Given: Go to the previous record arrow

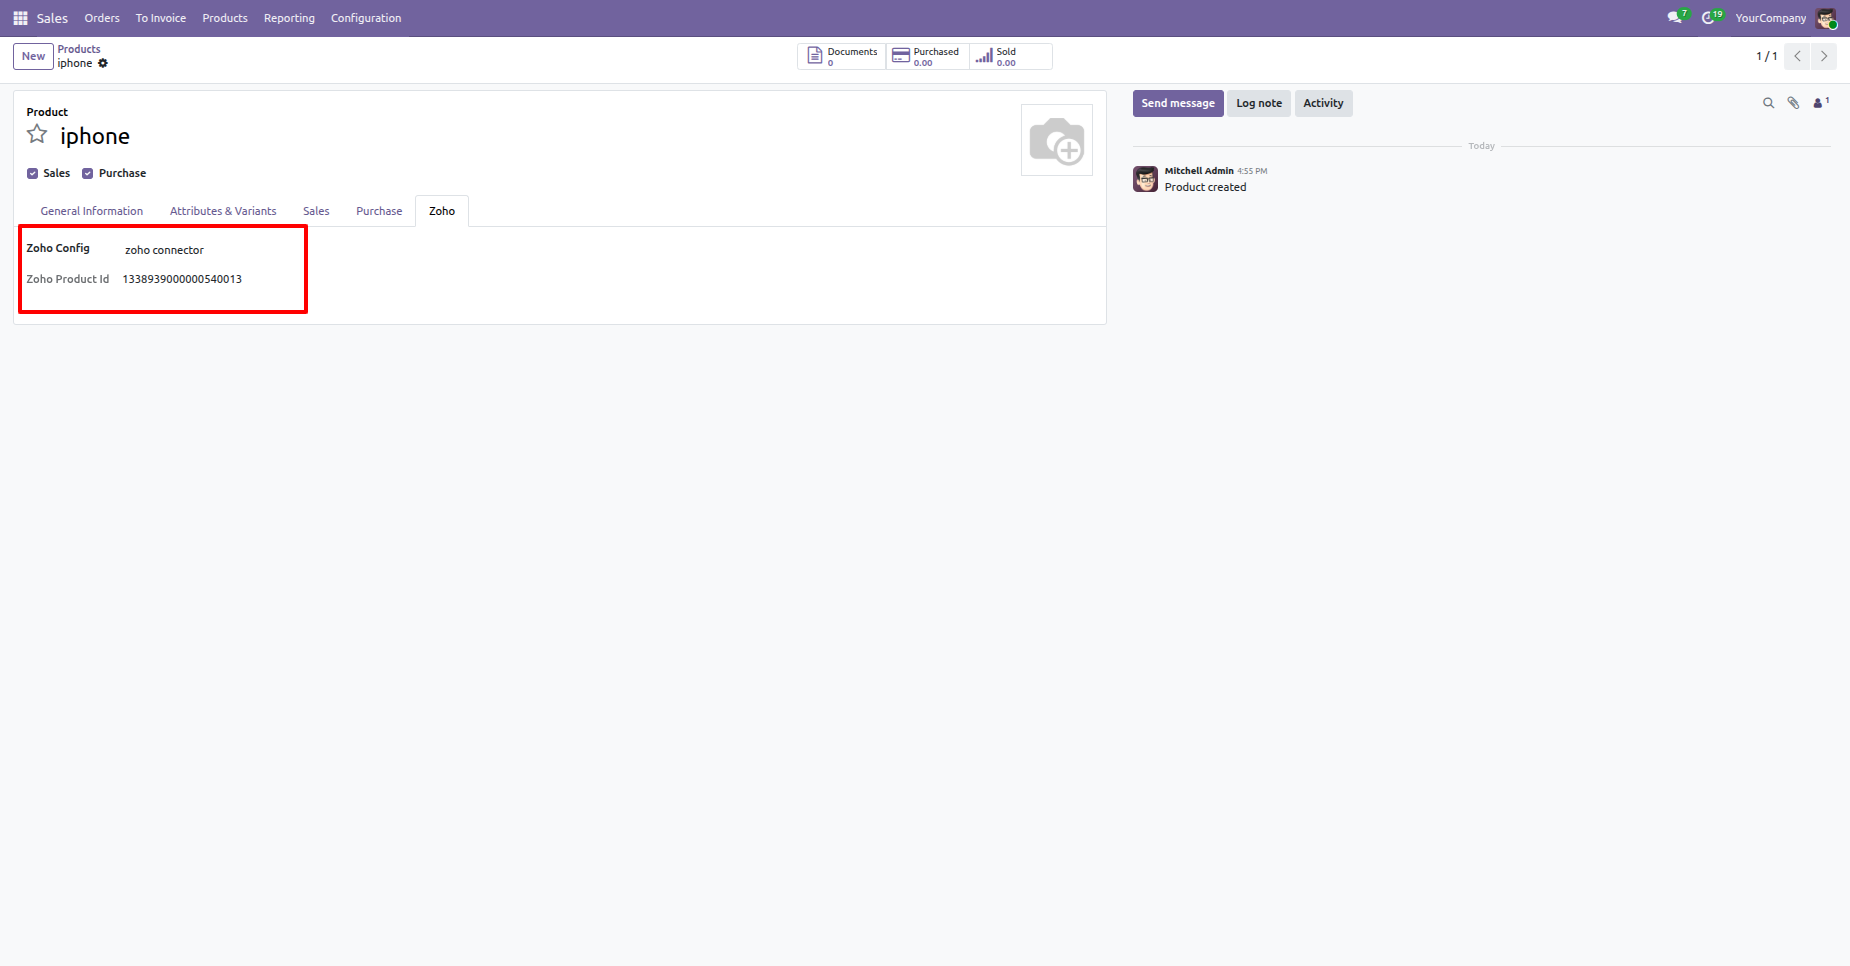Looking at the screenshot, I should point(1797,56).
